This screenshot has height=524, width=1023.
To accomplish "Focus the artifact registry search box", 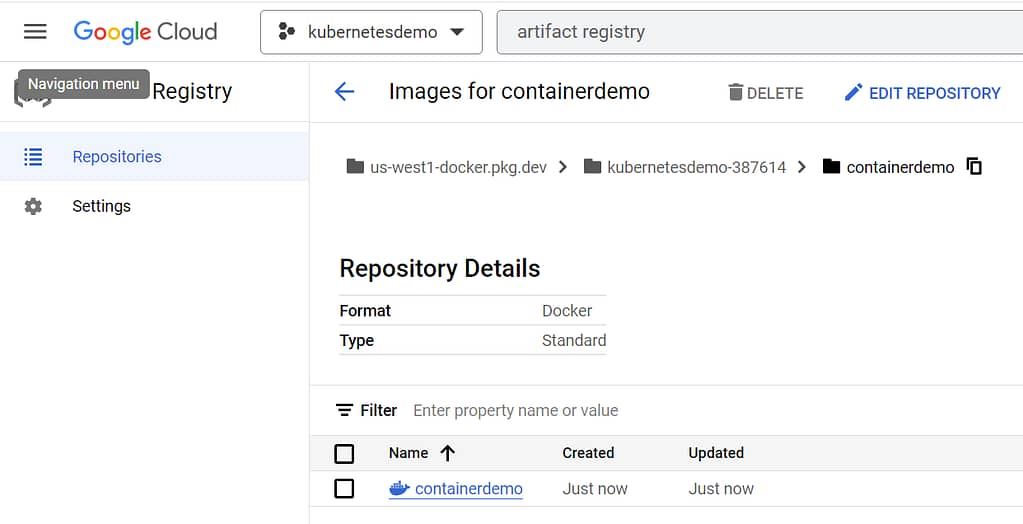I will [x=760, y=32].
